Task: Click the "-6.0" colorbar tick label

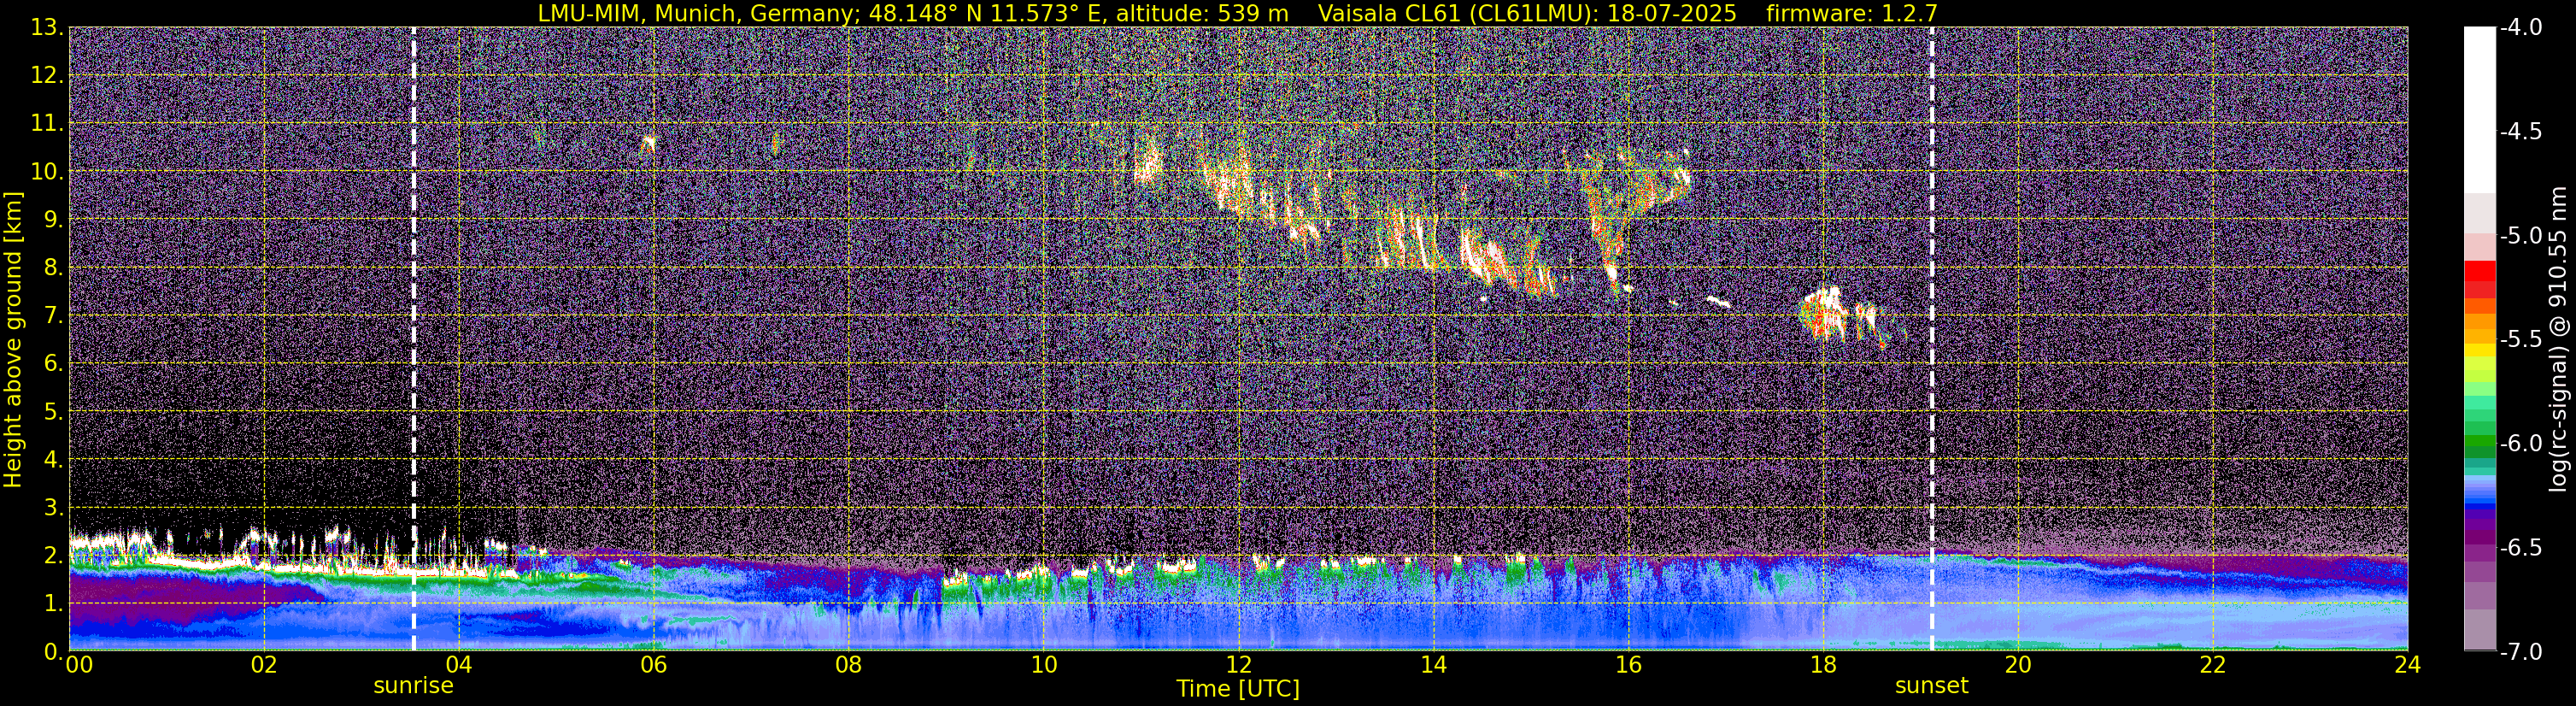Action: [x=2521, y=443]
